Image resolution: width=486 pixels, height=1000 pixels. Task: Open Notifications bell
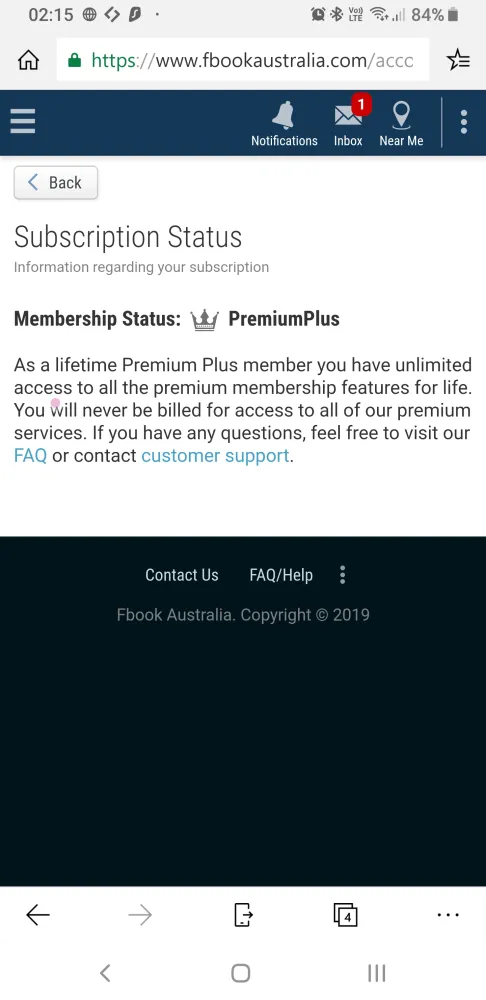click(284, 124)
